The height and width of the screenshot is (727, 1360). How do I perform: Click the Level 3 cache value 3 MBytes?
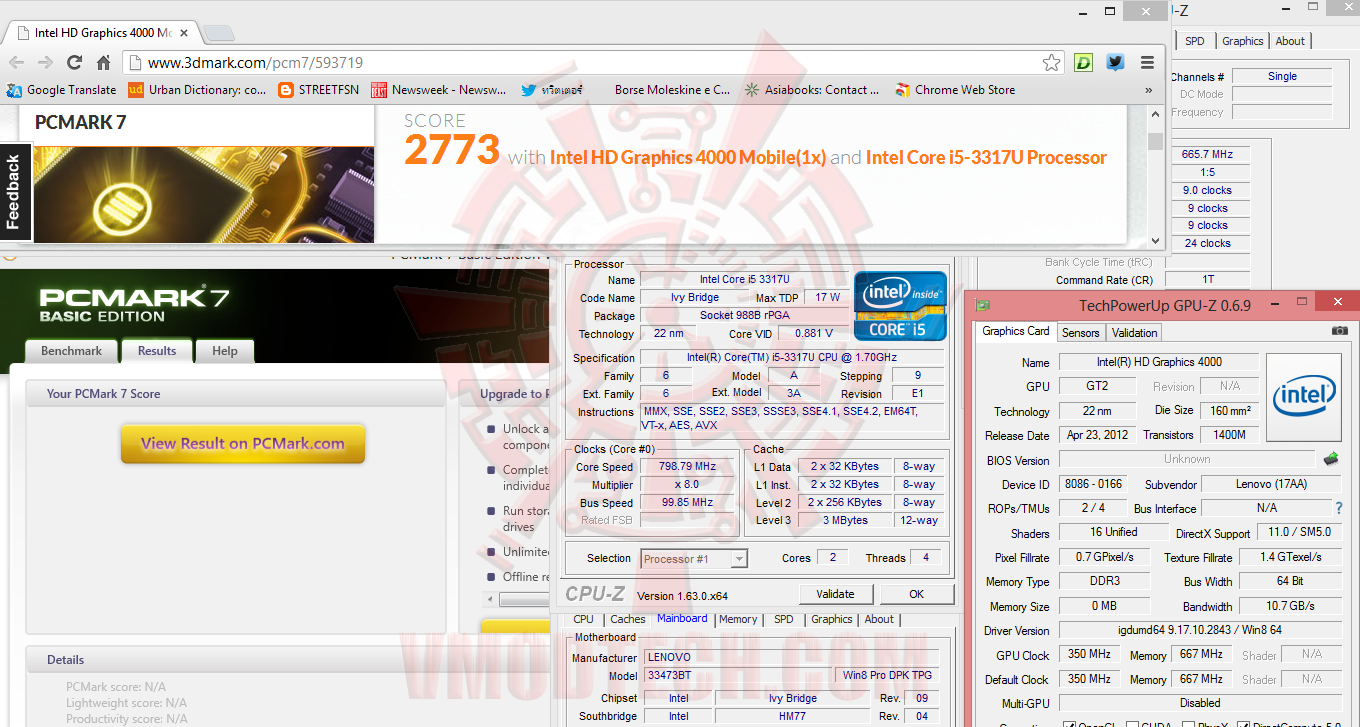pos(845,520)
